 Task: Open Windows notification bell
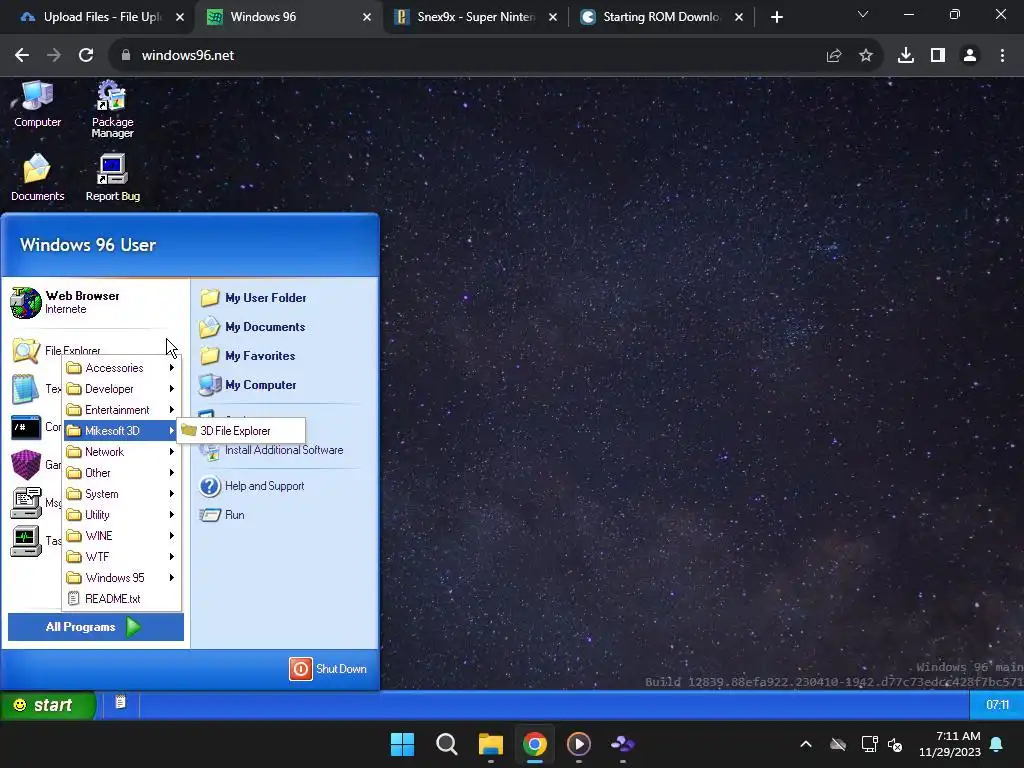pyautogui.click(x=997, y=744)
